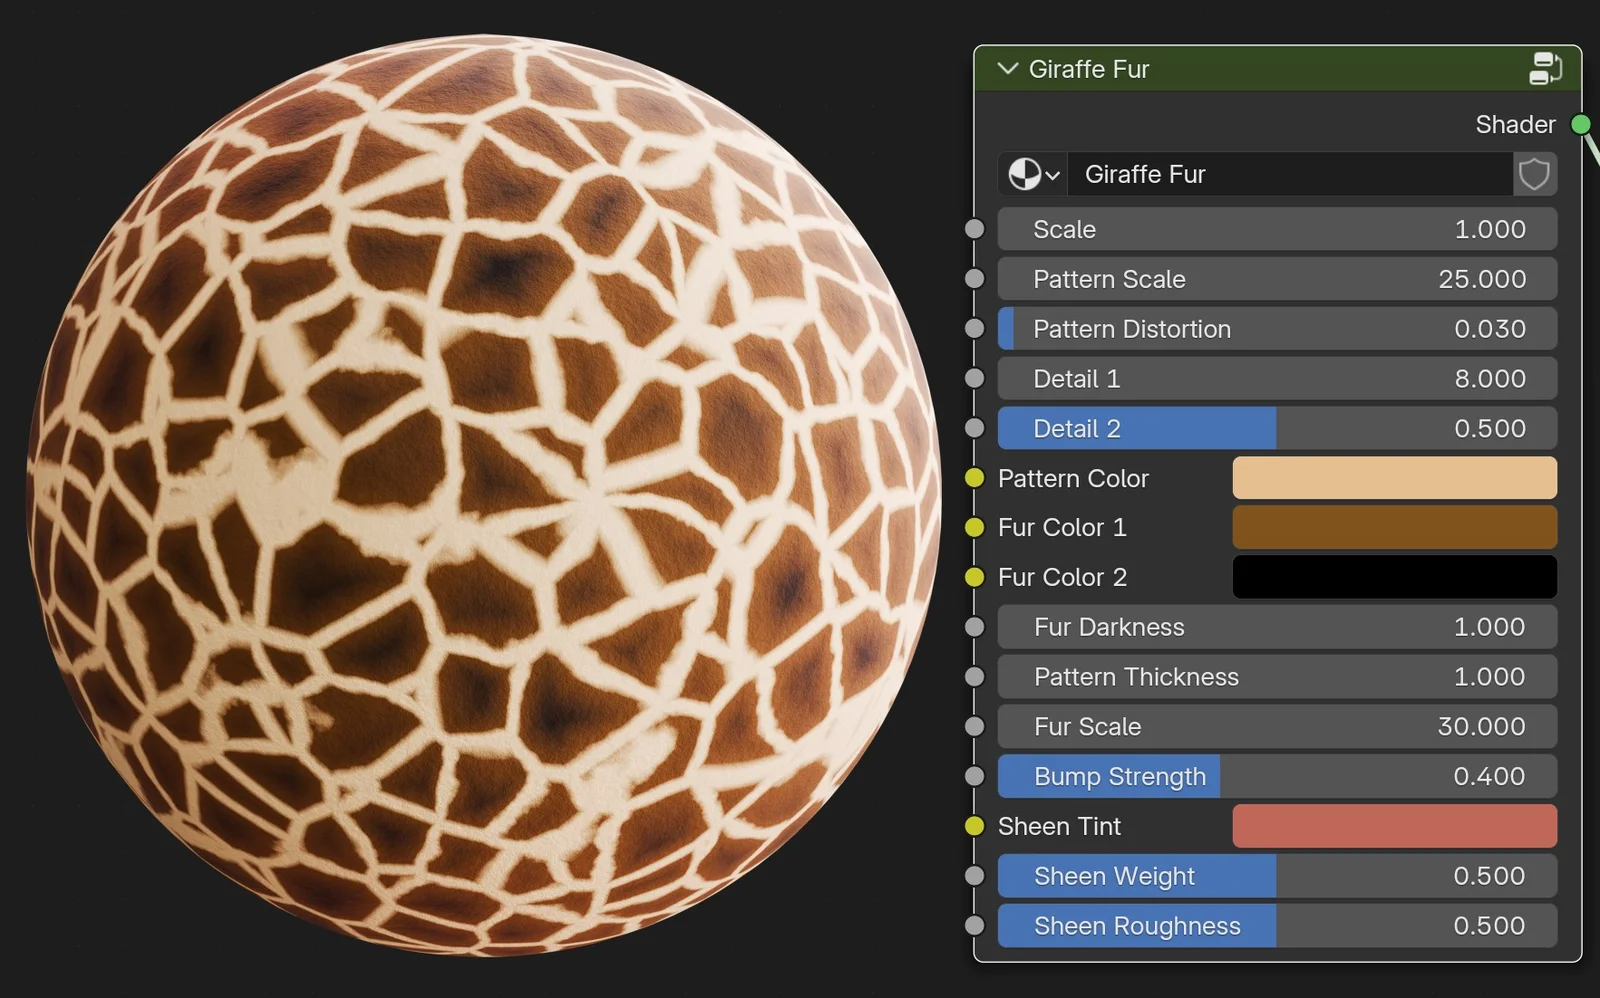Viewport: 1600px width, 998px height.
Task: Open the Pattern Color color picker
Action: click(x=1394, y=478)
